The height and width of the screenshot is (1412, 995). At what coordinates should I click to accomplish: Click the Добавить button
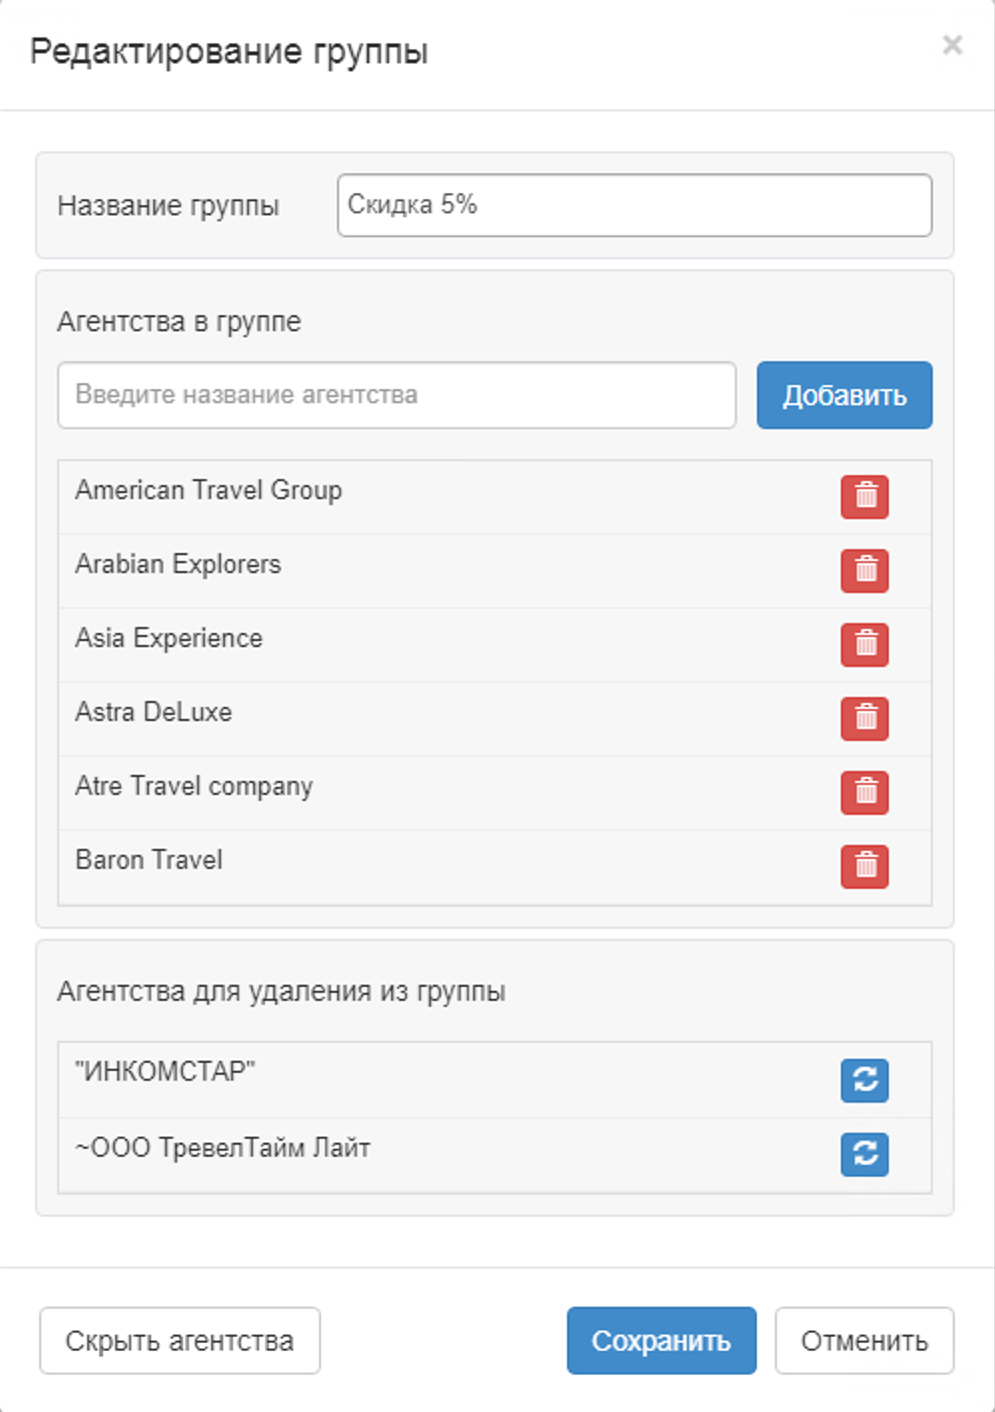[x=843, y=395]
